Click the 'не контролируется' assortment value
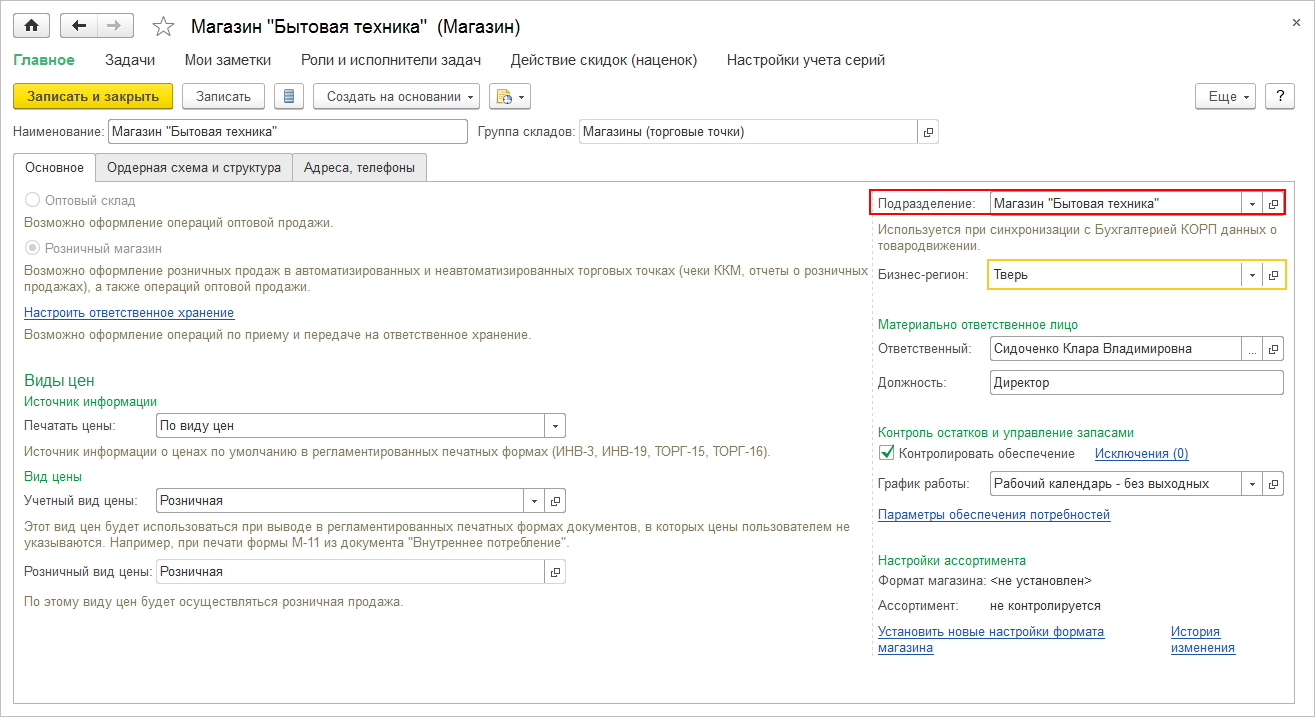Viewport: 1315px width, 717px height. pos(1045,606)
